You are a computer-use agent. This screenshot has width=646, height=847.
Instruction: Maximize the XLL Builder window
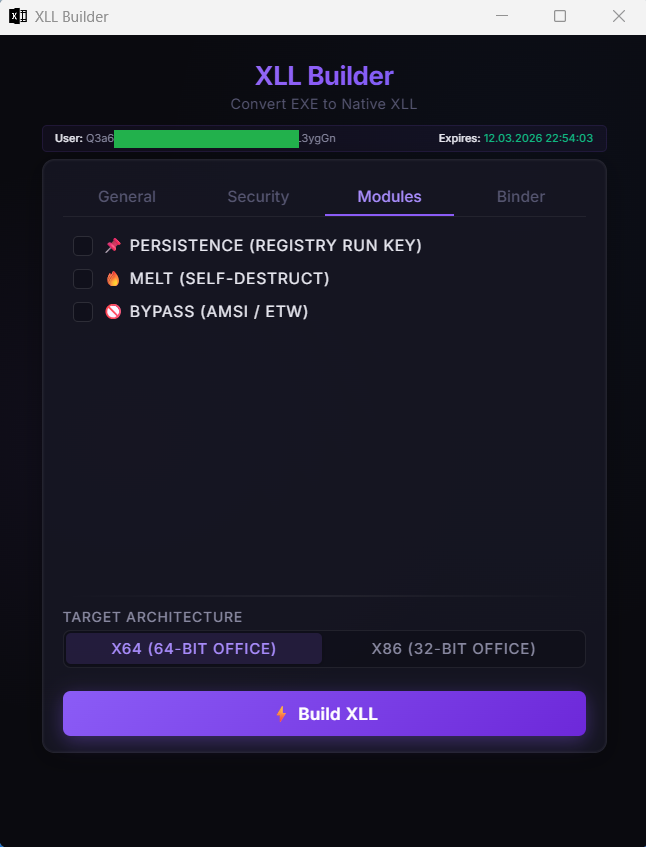click(560, 16)
